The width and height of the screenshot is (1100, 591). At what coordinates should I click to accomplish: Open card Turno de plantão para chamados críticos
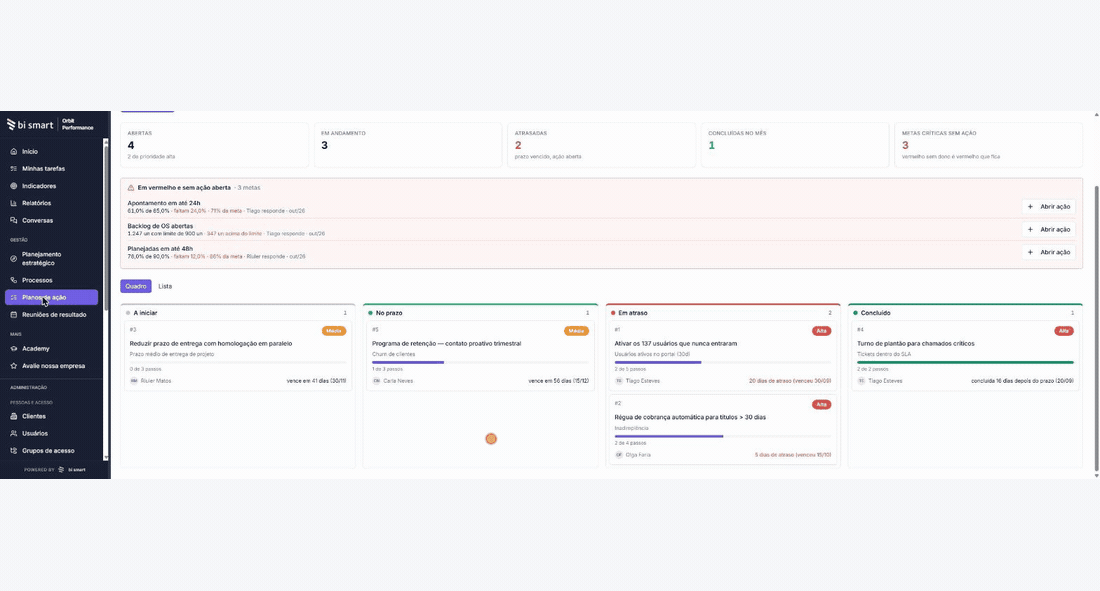point(965,355)
